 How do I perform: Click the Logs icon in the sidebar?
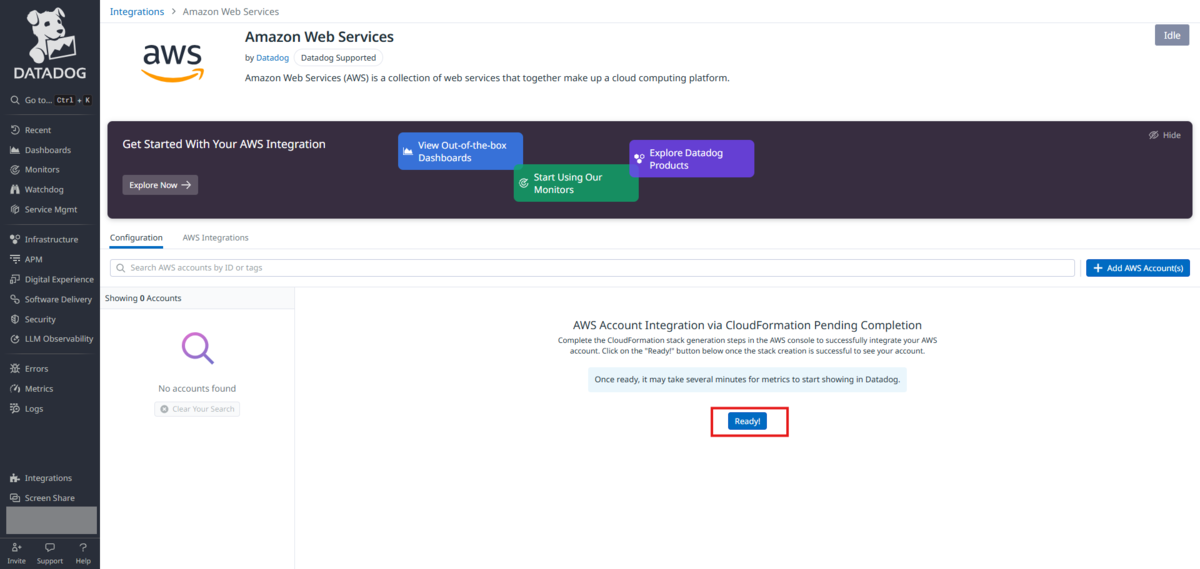click(15, 409)
